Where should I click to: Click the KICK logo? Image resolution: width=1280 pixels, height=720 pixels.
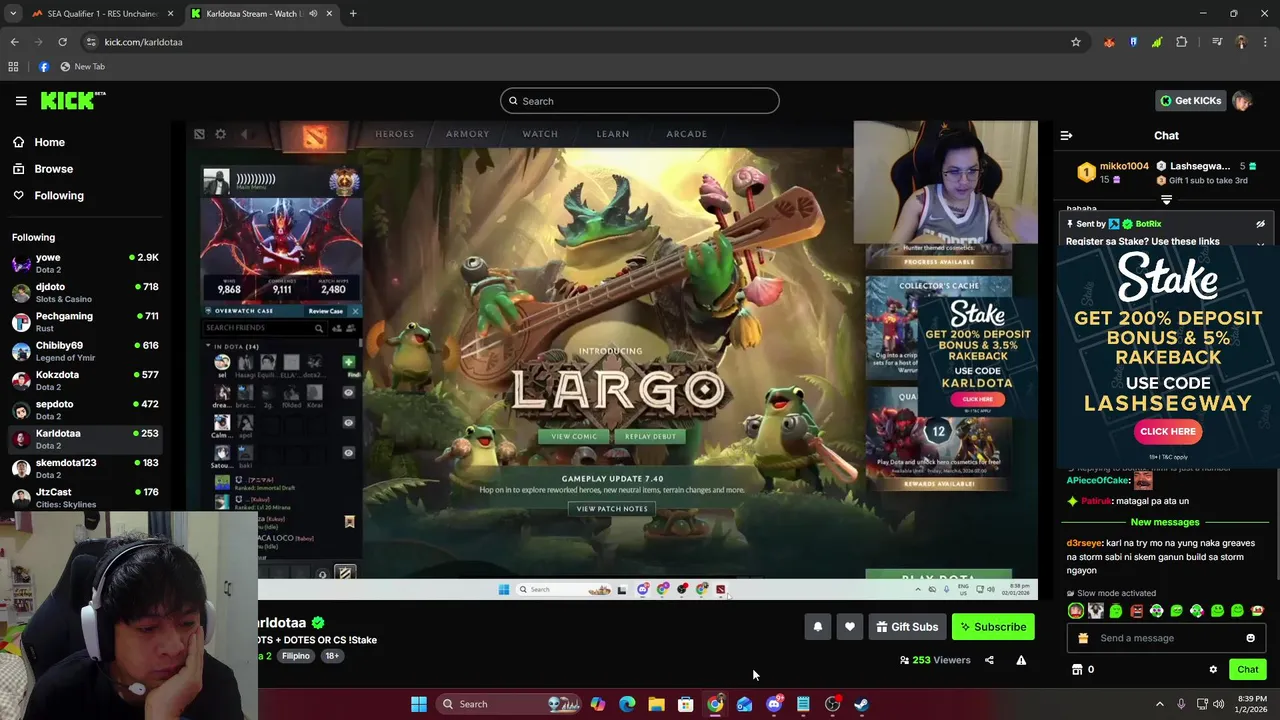73,100
